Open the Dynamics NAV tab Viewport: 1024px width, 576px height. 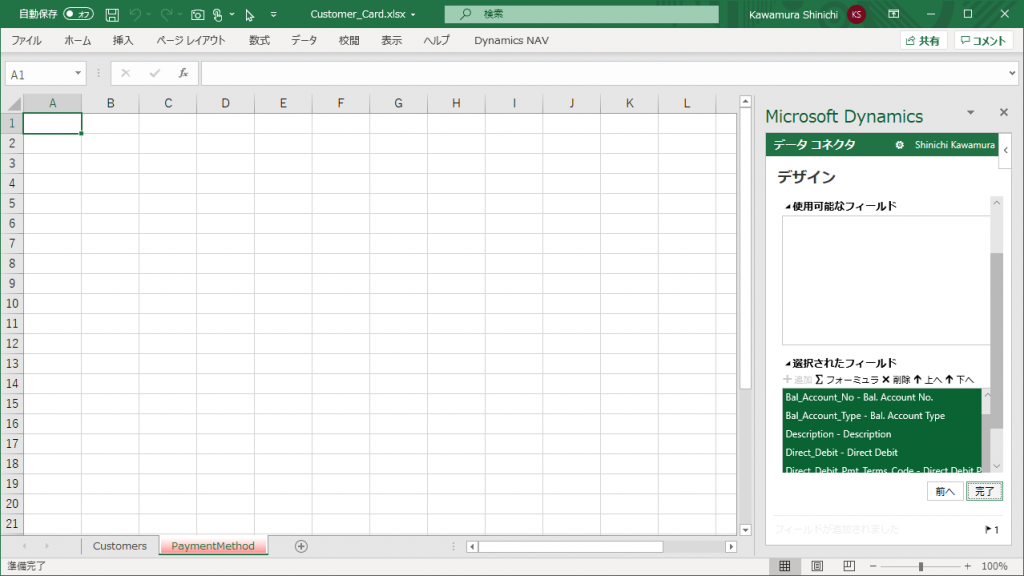[511, 40]
